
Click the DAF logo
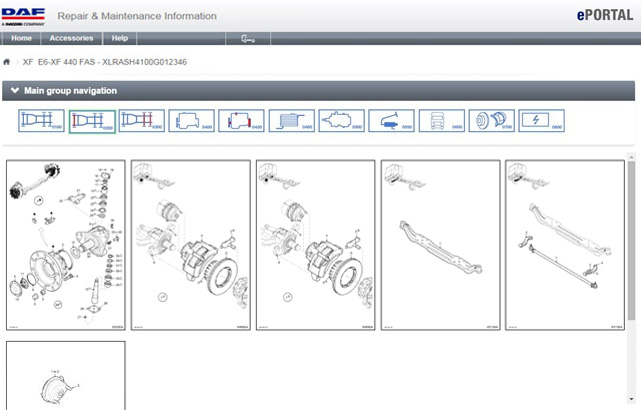[22, 15]
